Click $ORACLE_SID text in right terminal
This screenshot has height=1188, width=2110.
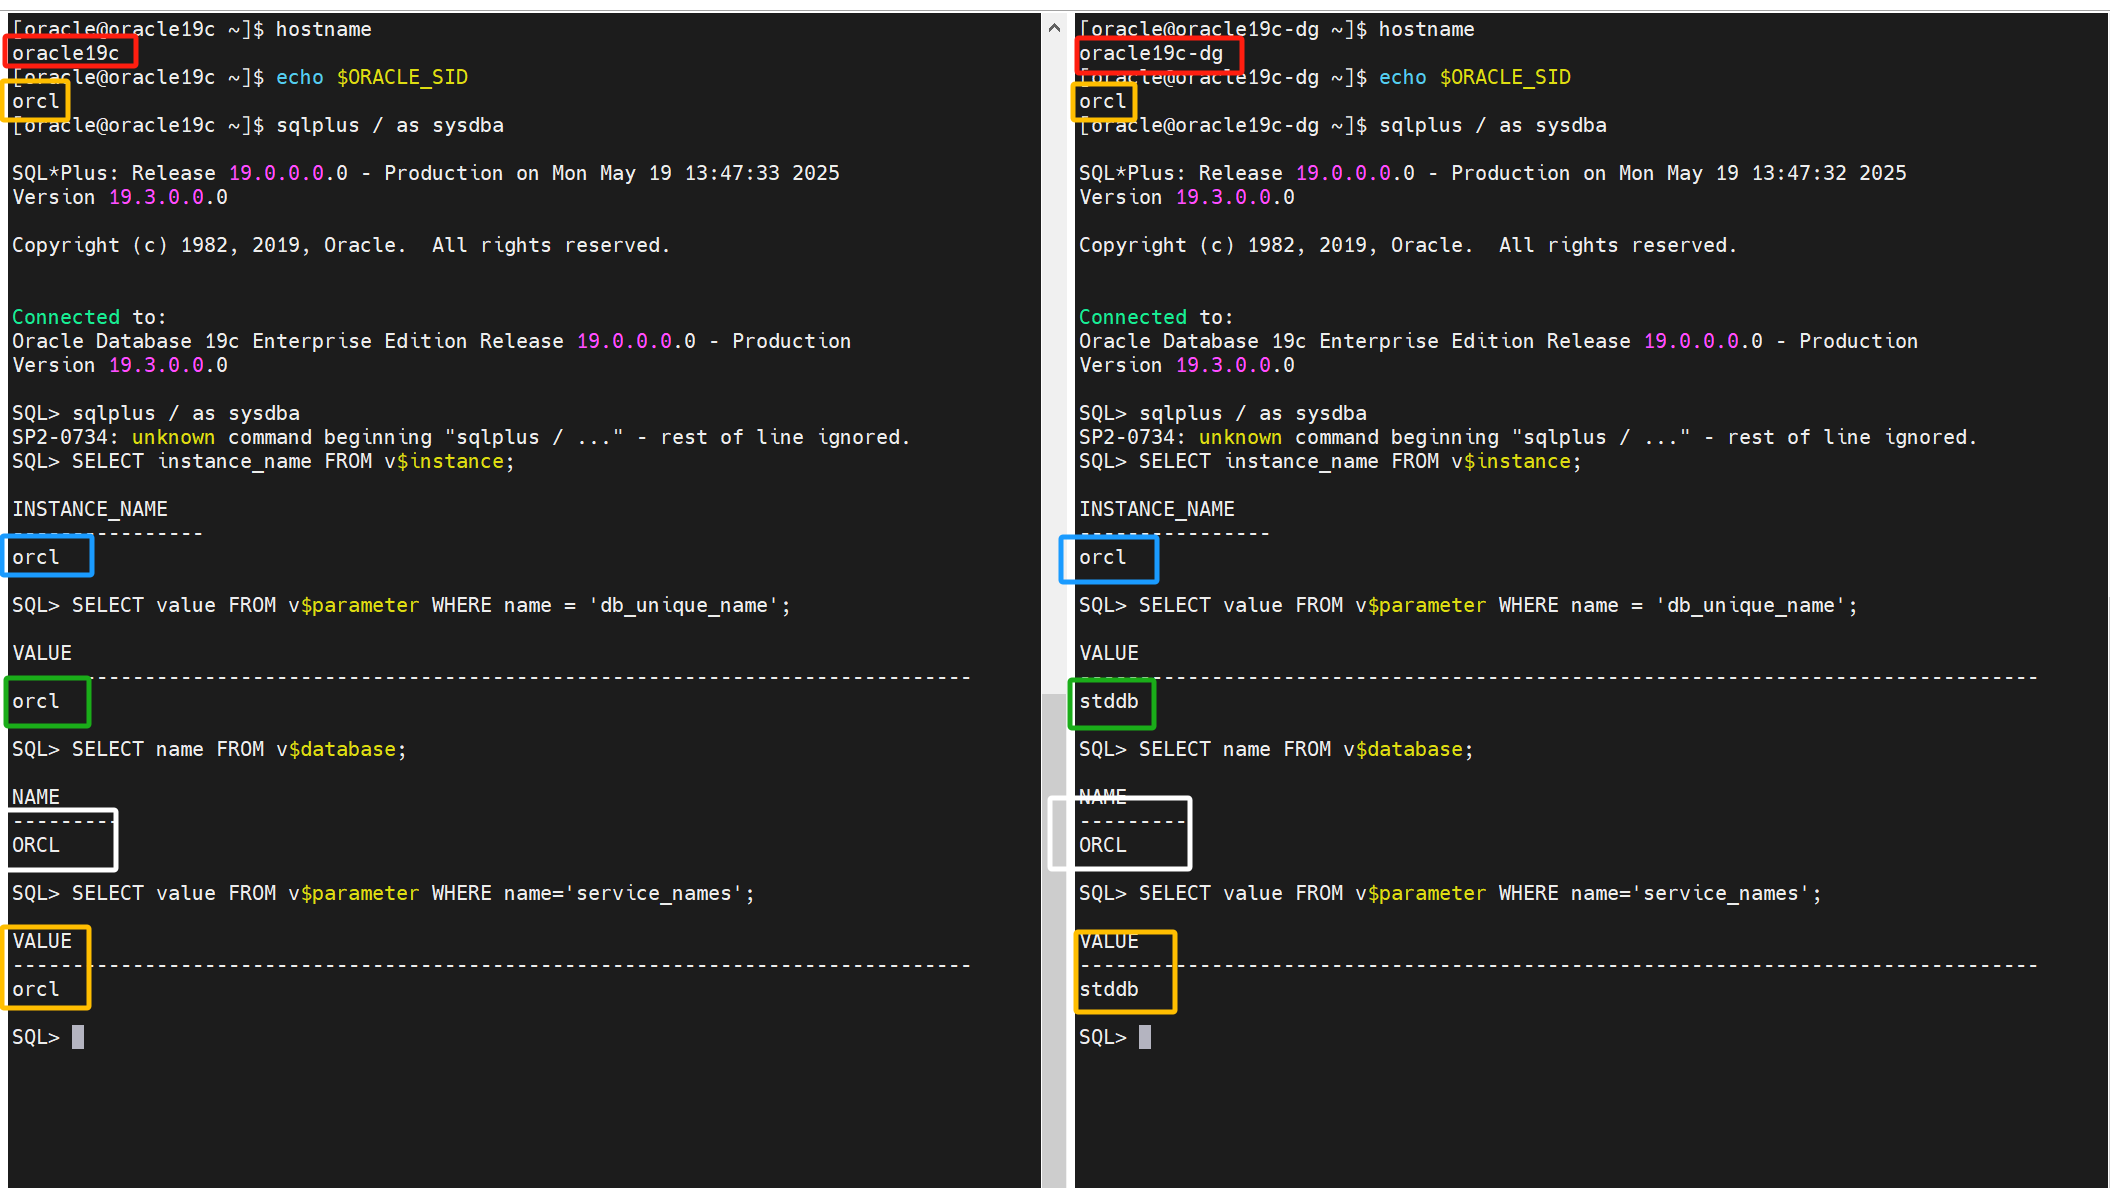pos(1505,77)
